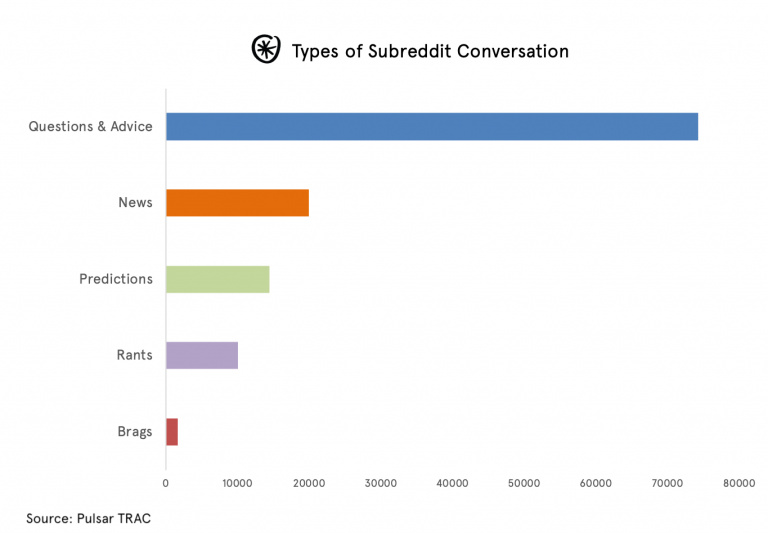Screen dimensions: 768x533
Task: Select the purple Rants bar
Action: click(201, 355)
